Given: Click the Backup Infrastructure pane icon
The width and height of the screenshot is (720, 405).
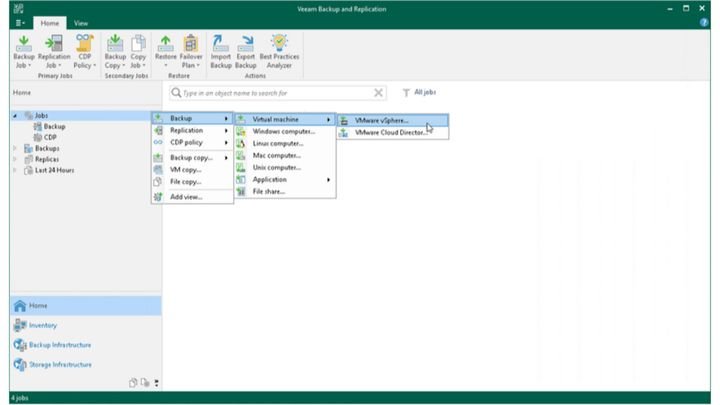Looking at the screenshot, I should point(20,345).
